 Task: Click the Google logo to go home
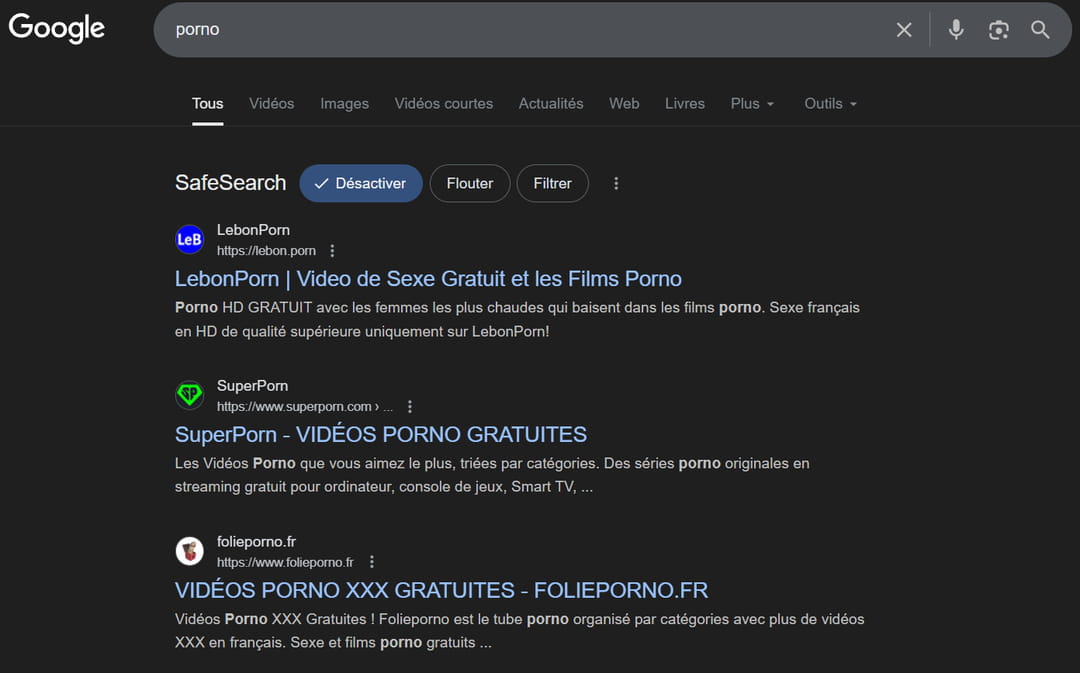57,29
